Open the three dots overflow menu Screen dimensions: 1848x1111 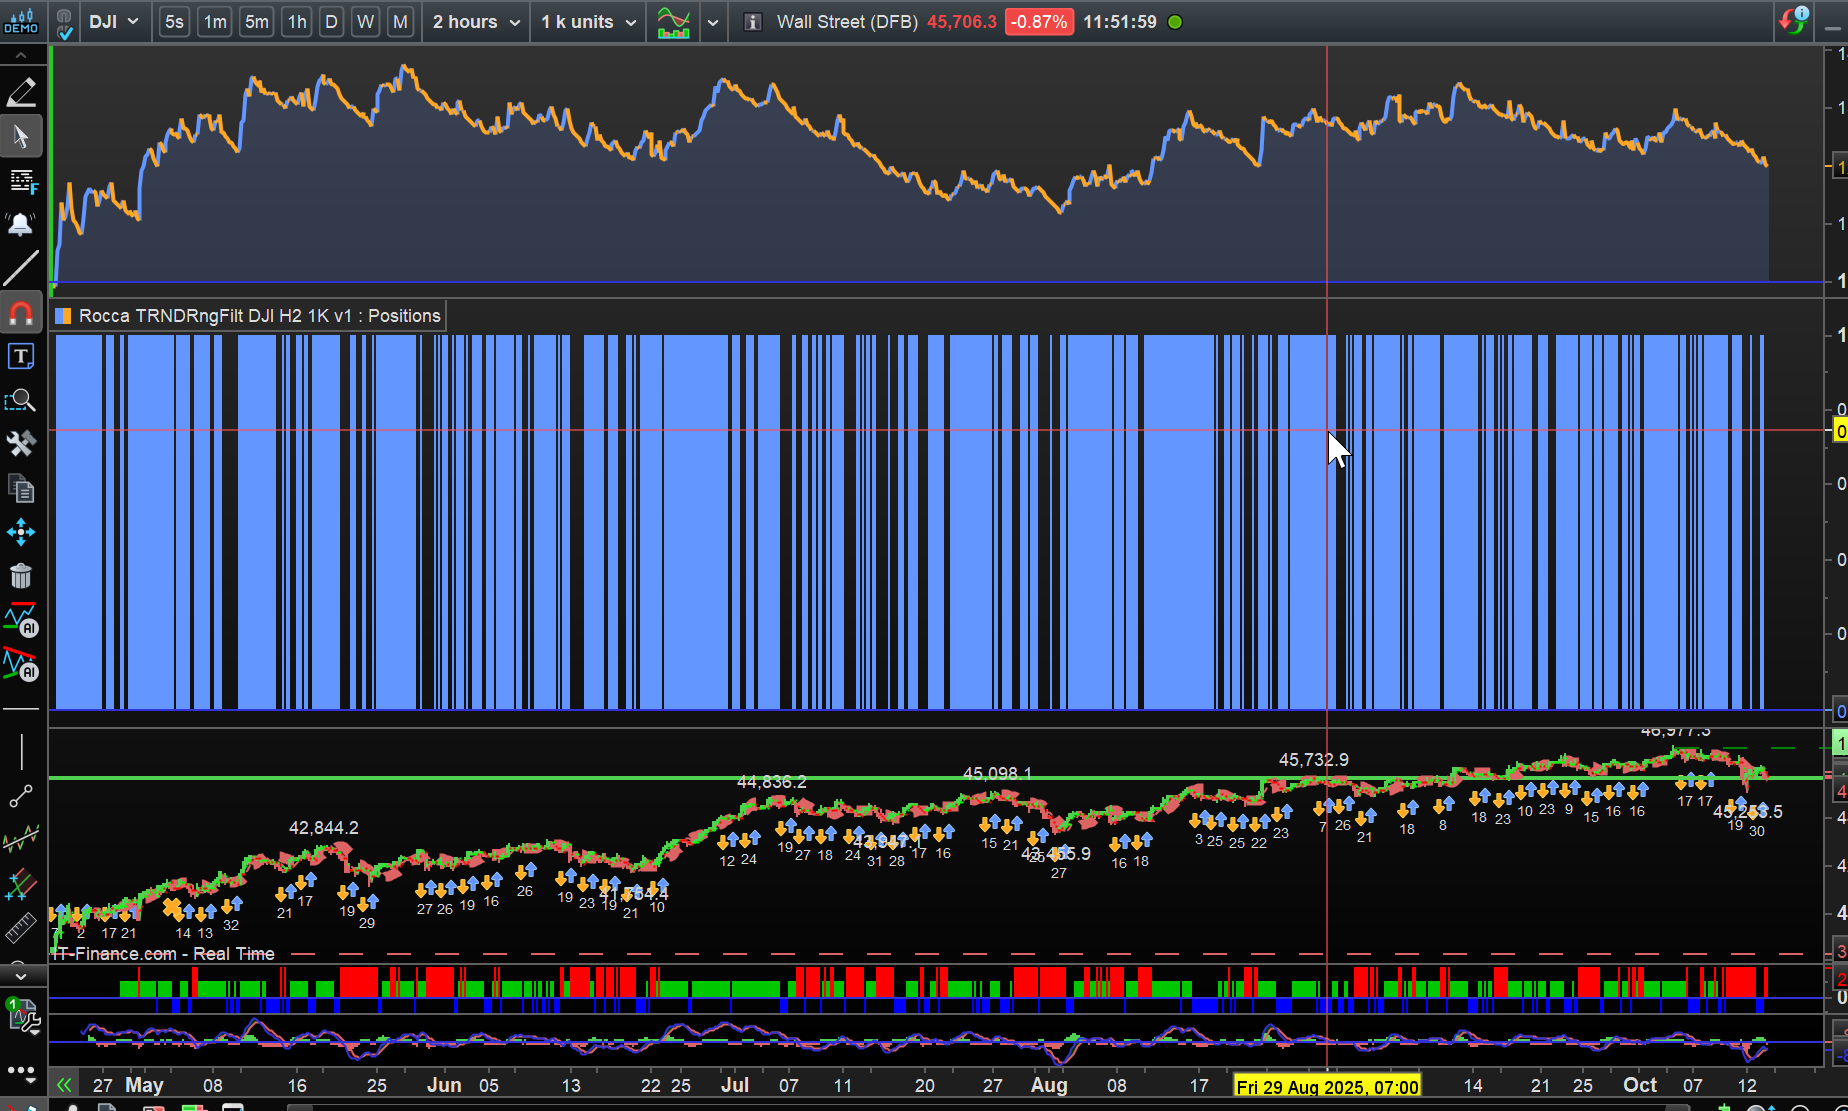21,1072
